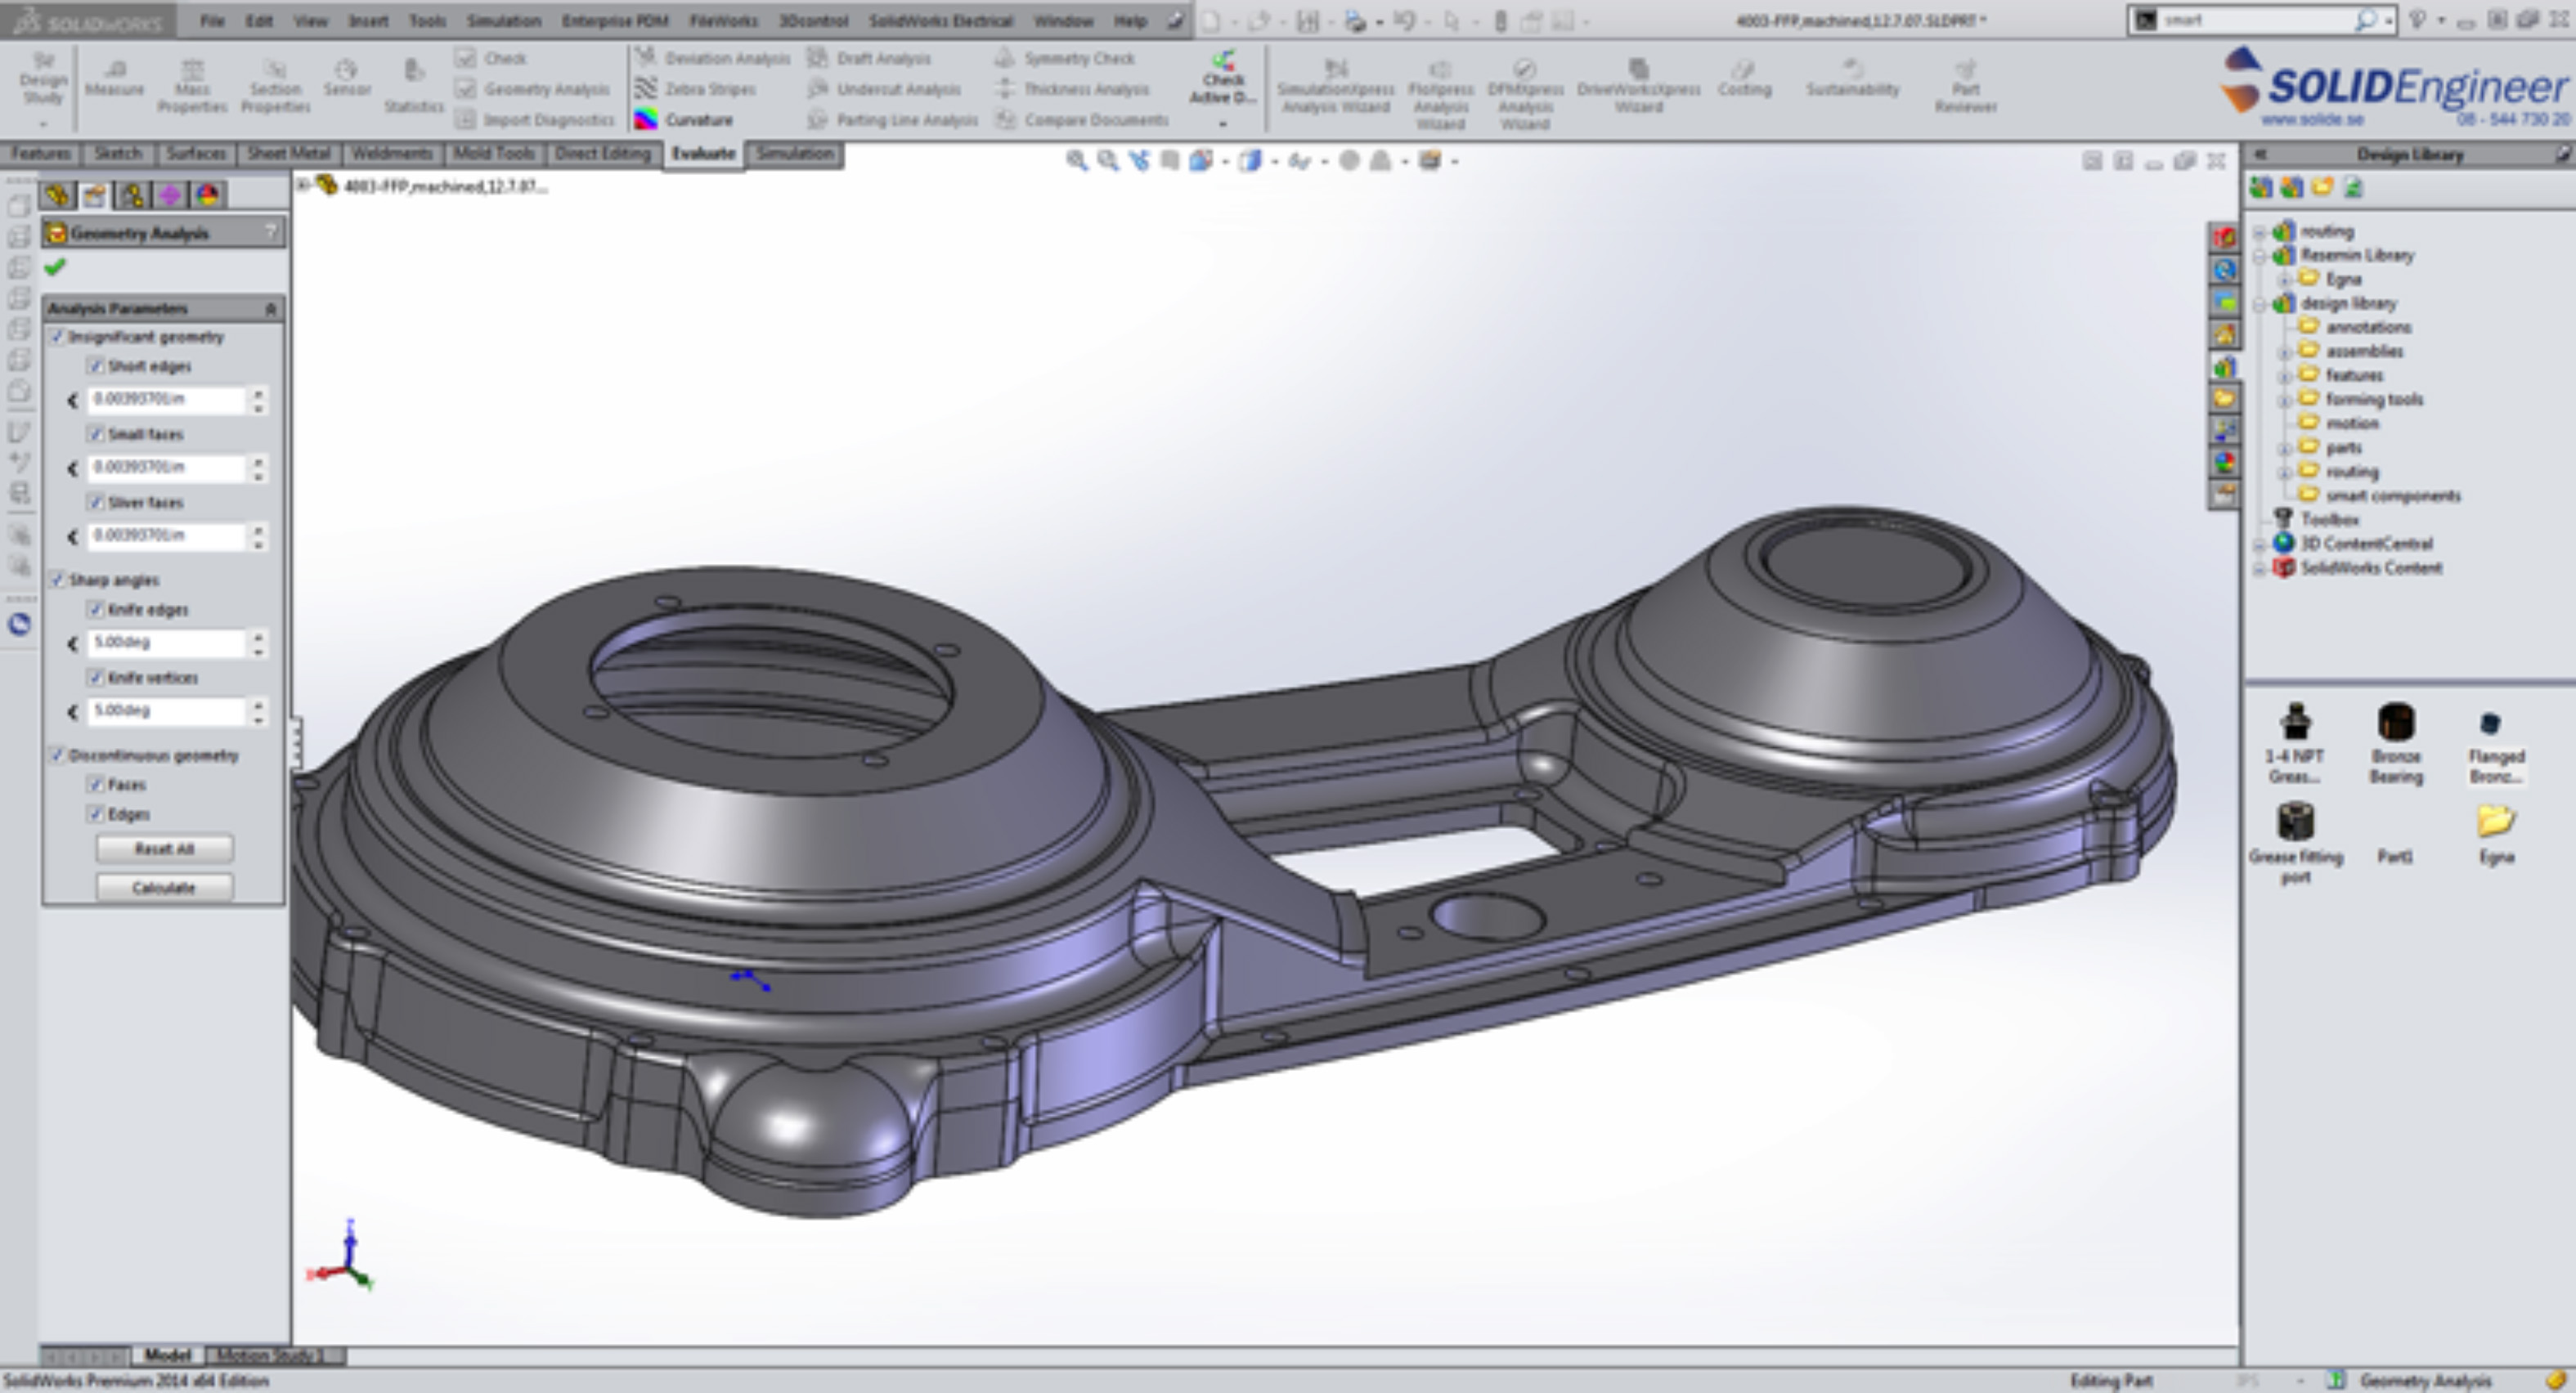This screenshot has height=1393, width=2576.
Task: Click the Zebra Stripes icon
Action: pyautogui.click(x=646, y=89)
